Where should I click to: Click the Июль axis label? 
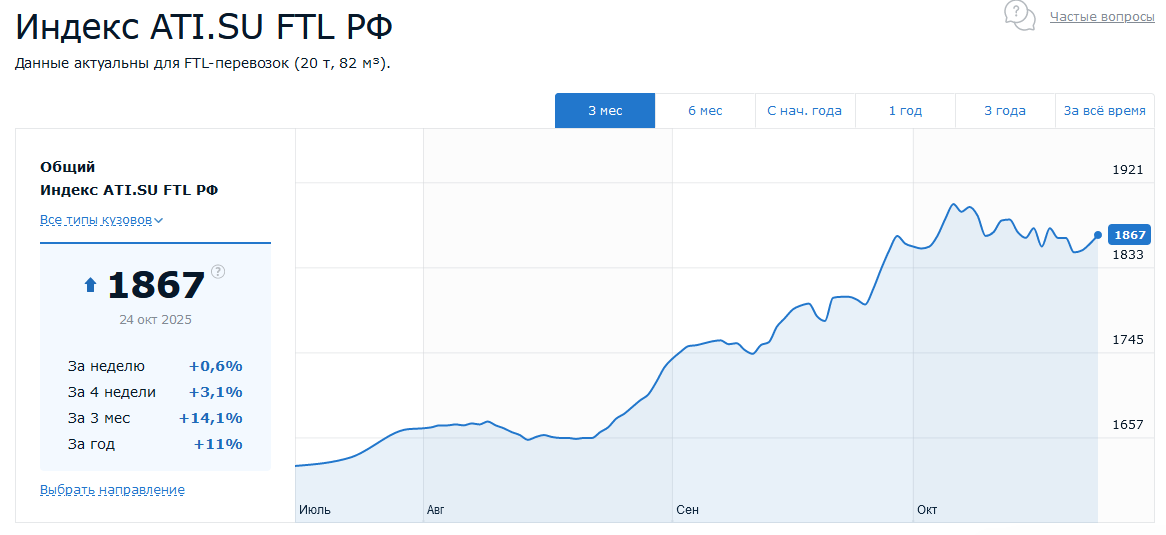(x=315, y=510)
